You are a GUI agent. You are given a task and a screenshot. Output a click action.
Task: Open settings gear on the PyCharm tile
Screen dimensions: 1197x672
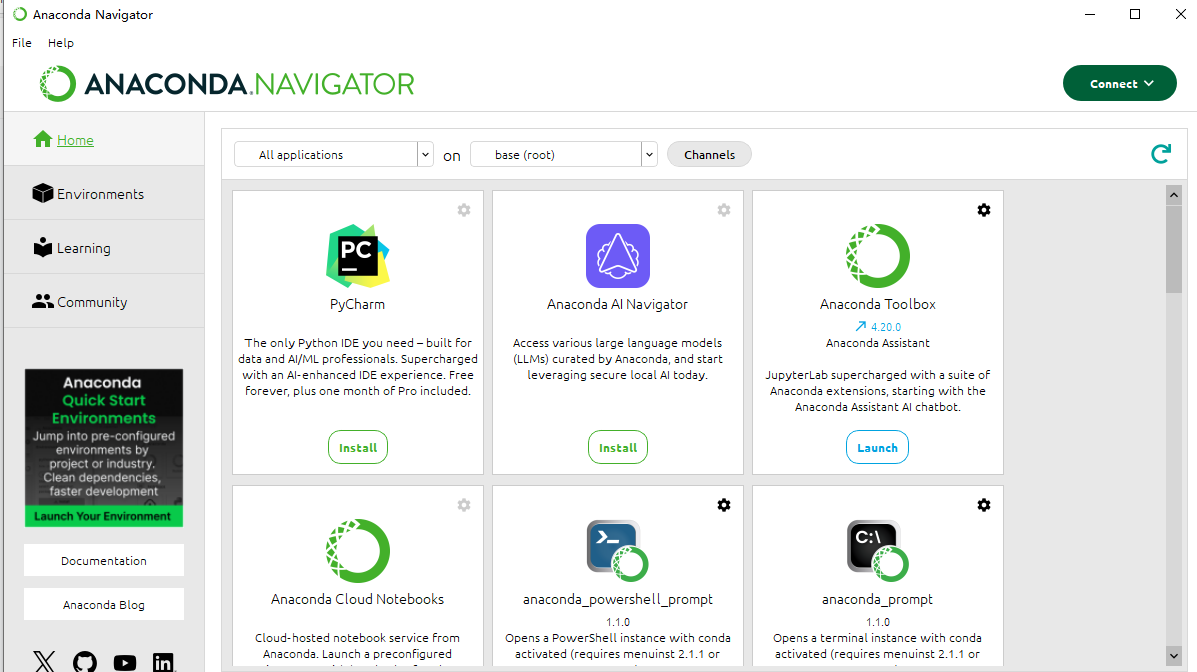click(x=463, y=210)
